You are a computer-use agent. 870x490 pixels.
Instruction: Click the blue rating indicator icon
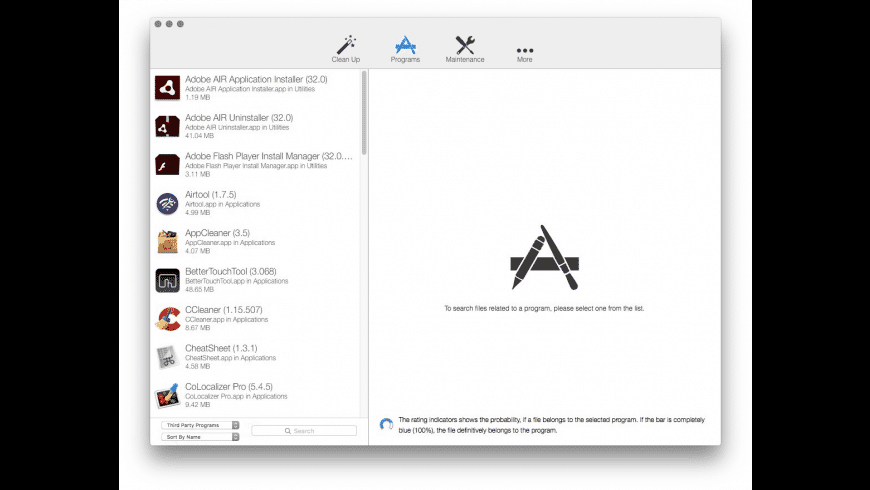click(386, 425)
